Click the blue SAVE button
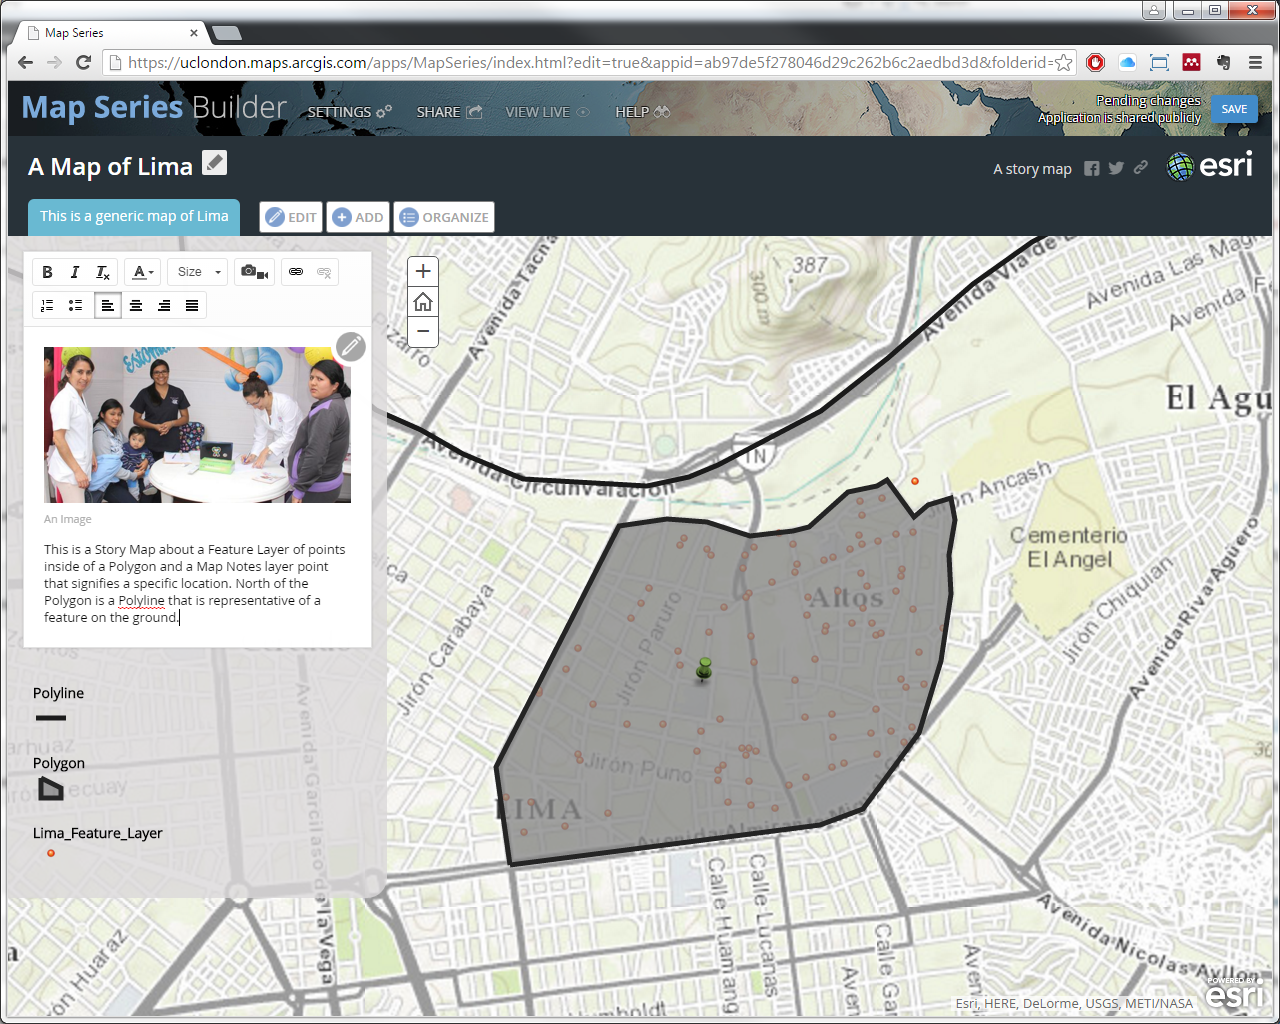The image size is (1280, 1024). (x=1234, y=109)
